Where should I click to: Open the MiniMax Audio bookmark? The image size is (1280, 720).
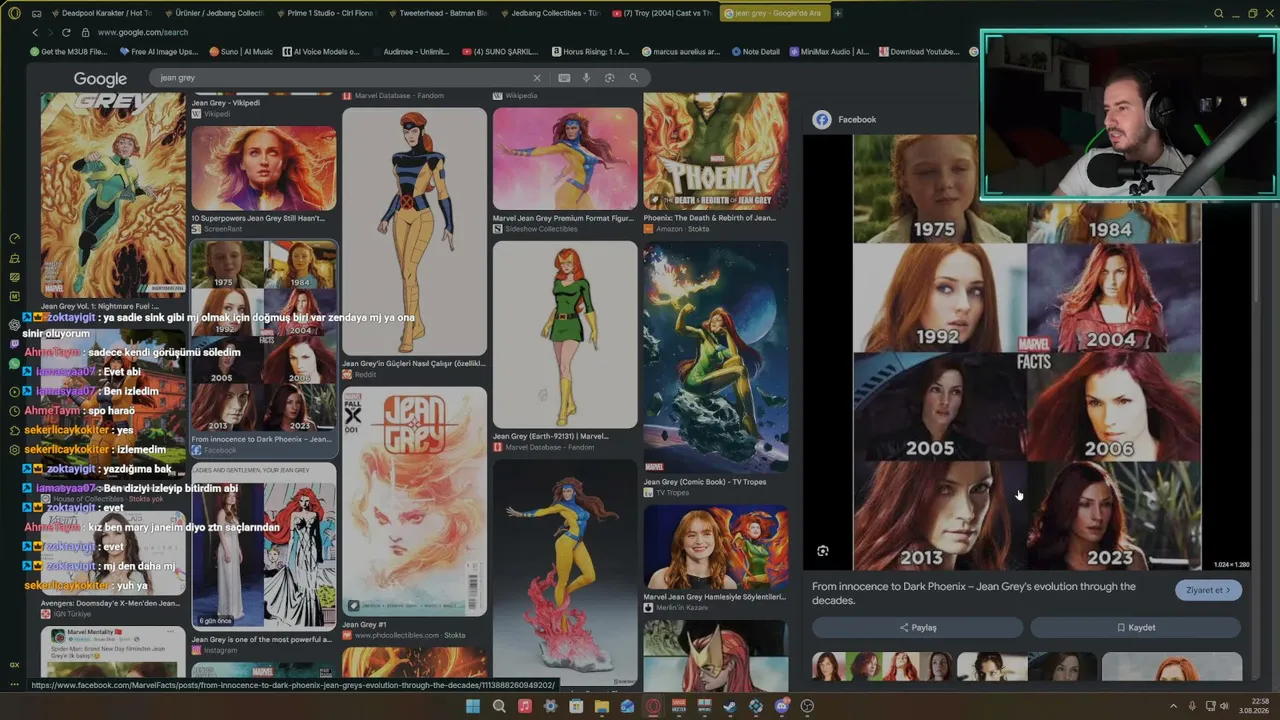[829, 52]
